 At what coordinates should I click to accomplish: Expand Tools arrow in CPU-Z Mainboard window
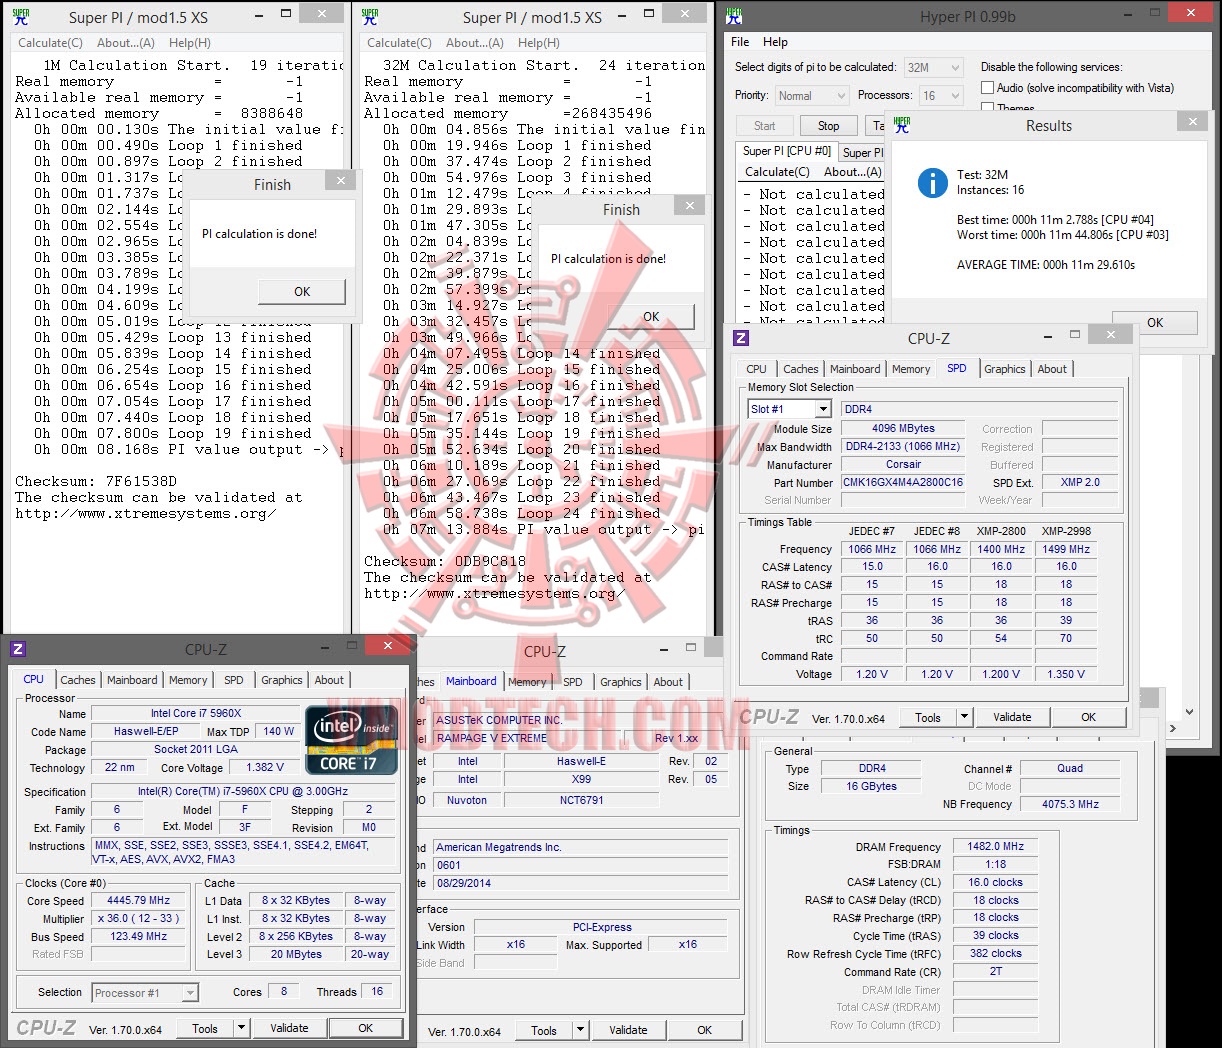[580, 1030]
